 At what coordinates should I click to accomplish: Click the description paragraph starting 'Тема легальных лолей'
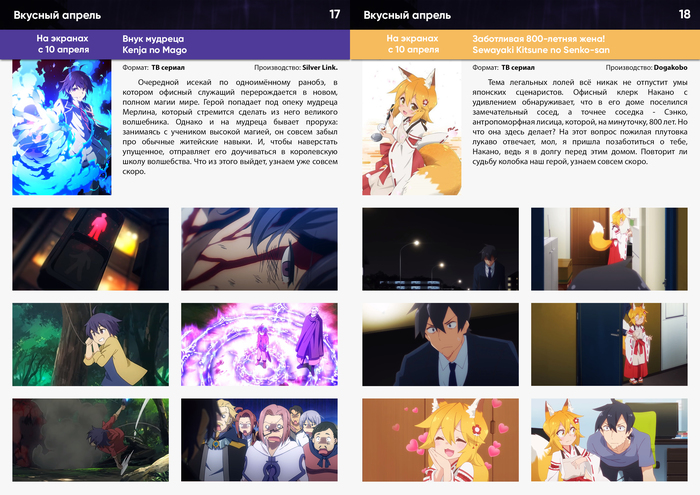click(580, 122)
